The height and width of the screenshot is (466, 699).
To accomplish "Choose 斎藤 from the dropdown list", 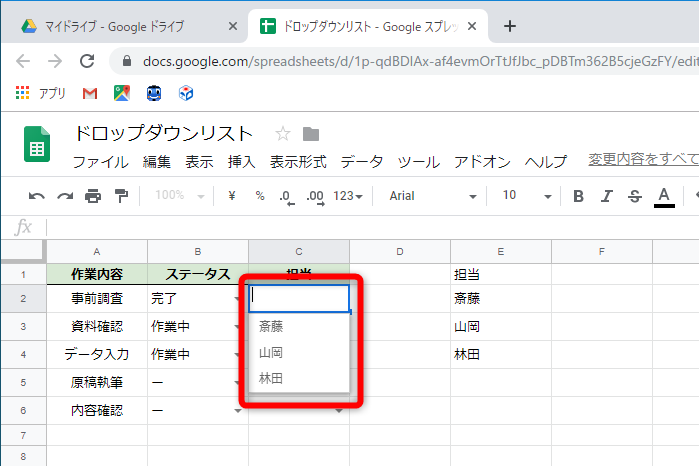I will coord(299,326).
